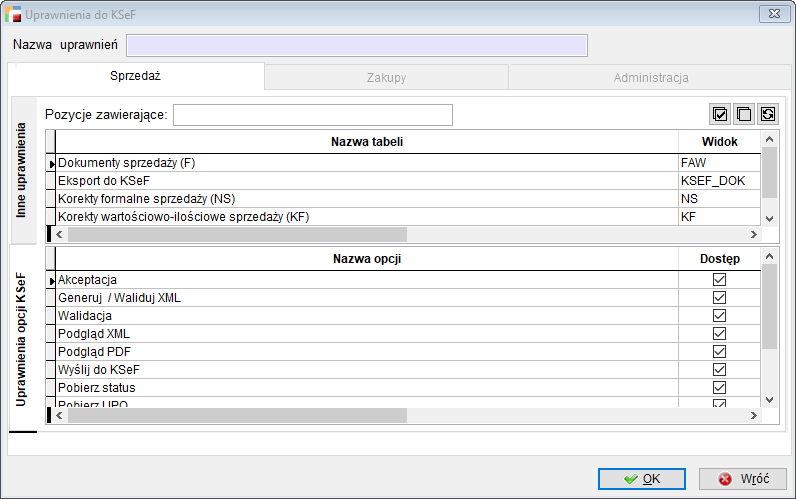The image size is (796, 499).
Task: Click the select-all checkmark icon
Action: click(720, 114)
